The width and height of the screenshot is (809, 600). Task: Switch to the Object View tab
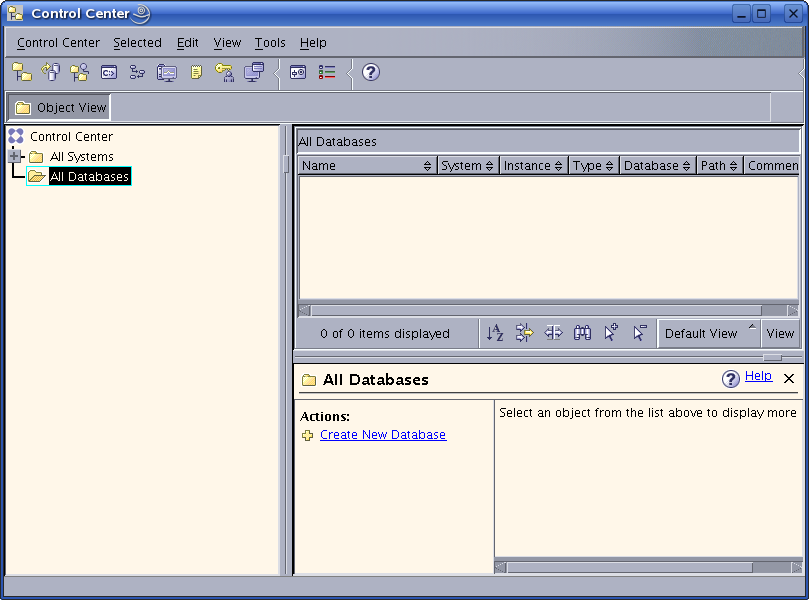click(60, 107)
